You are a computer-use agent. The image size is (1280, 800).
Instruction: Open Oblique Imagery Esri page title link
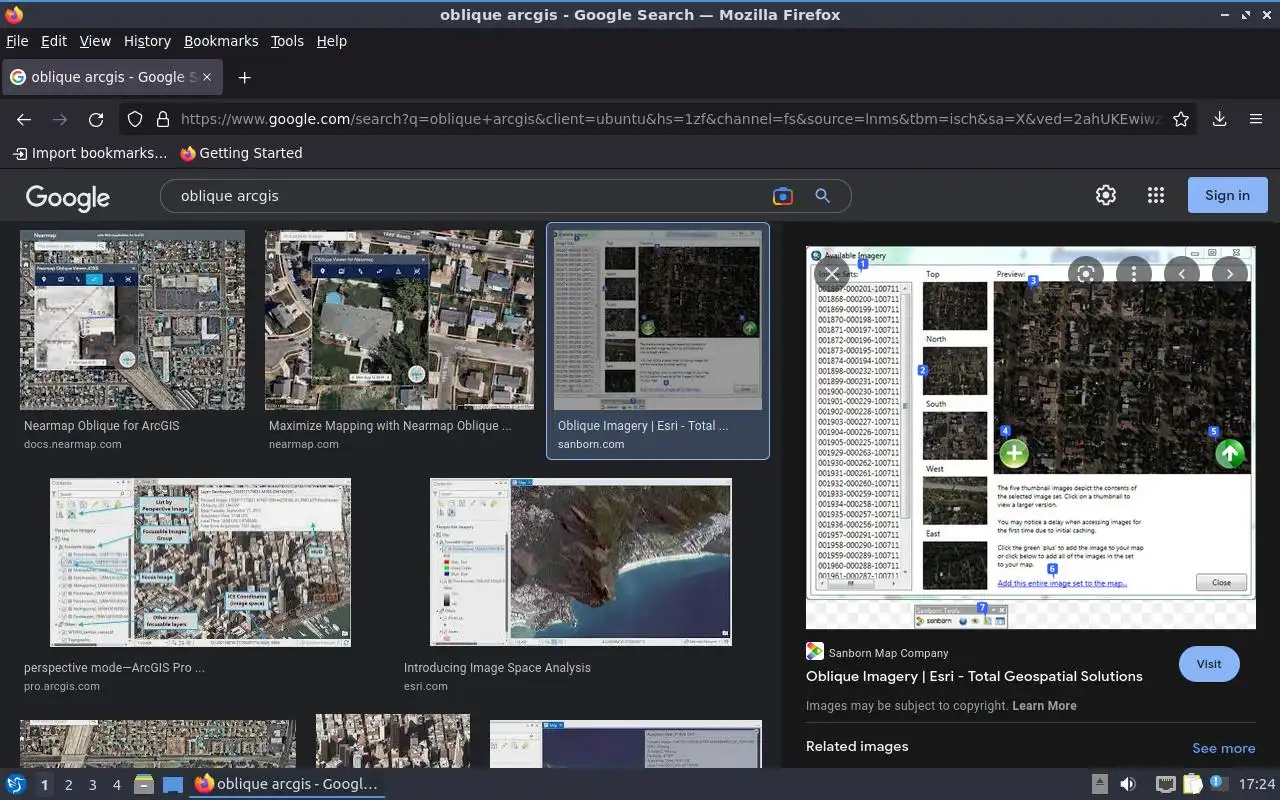pyautogui.click(x=974, y=676)
